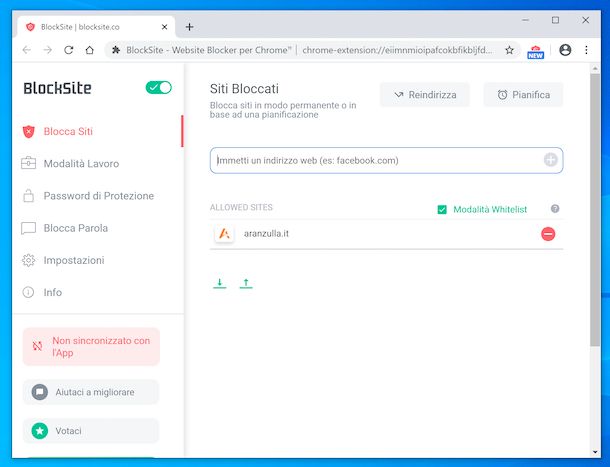Image resolution: width=610 pixels, height=467 pixels.
Task: Open Chrome three-dot menu
Action: click(586, 50)
